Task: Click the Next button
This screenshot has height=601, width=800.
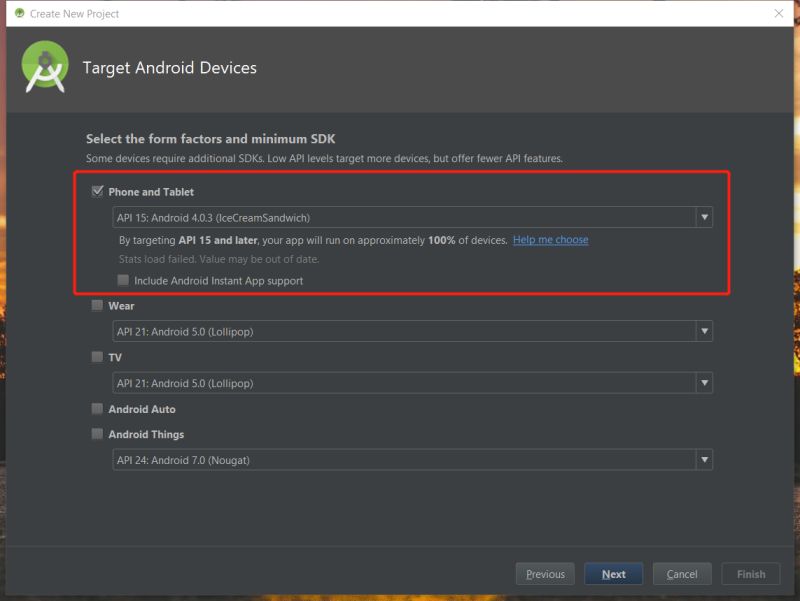Action: tap(613, 573)
